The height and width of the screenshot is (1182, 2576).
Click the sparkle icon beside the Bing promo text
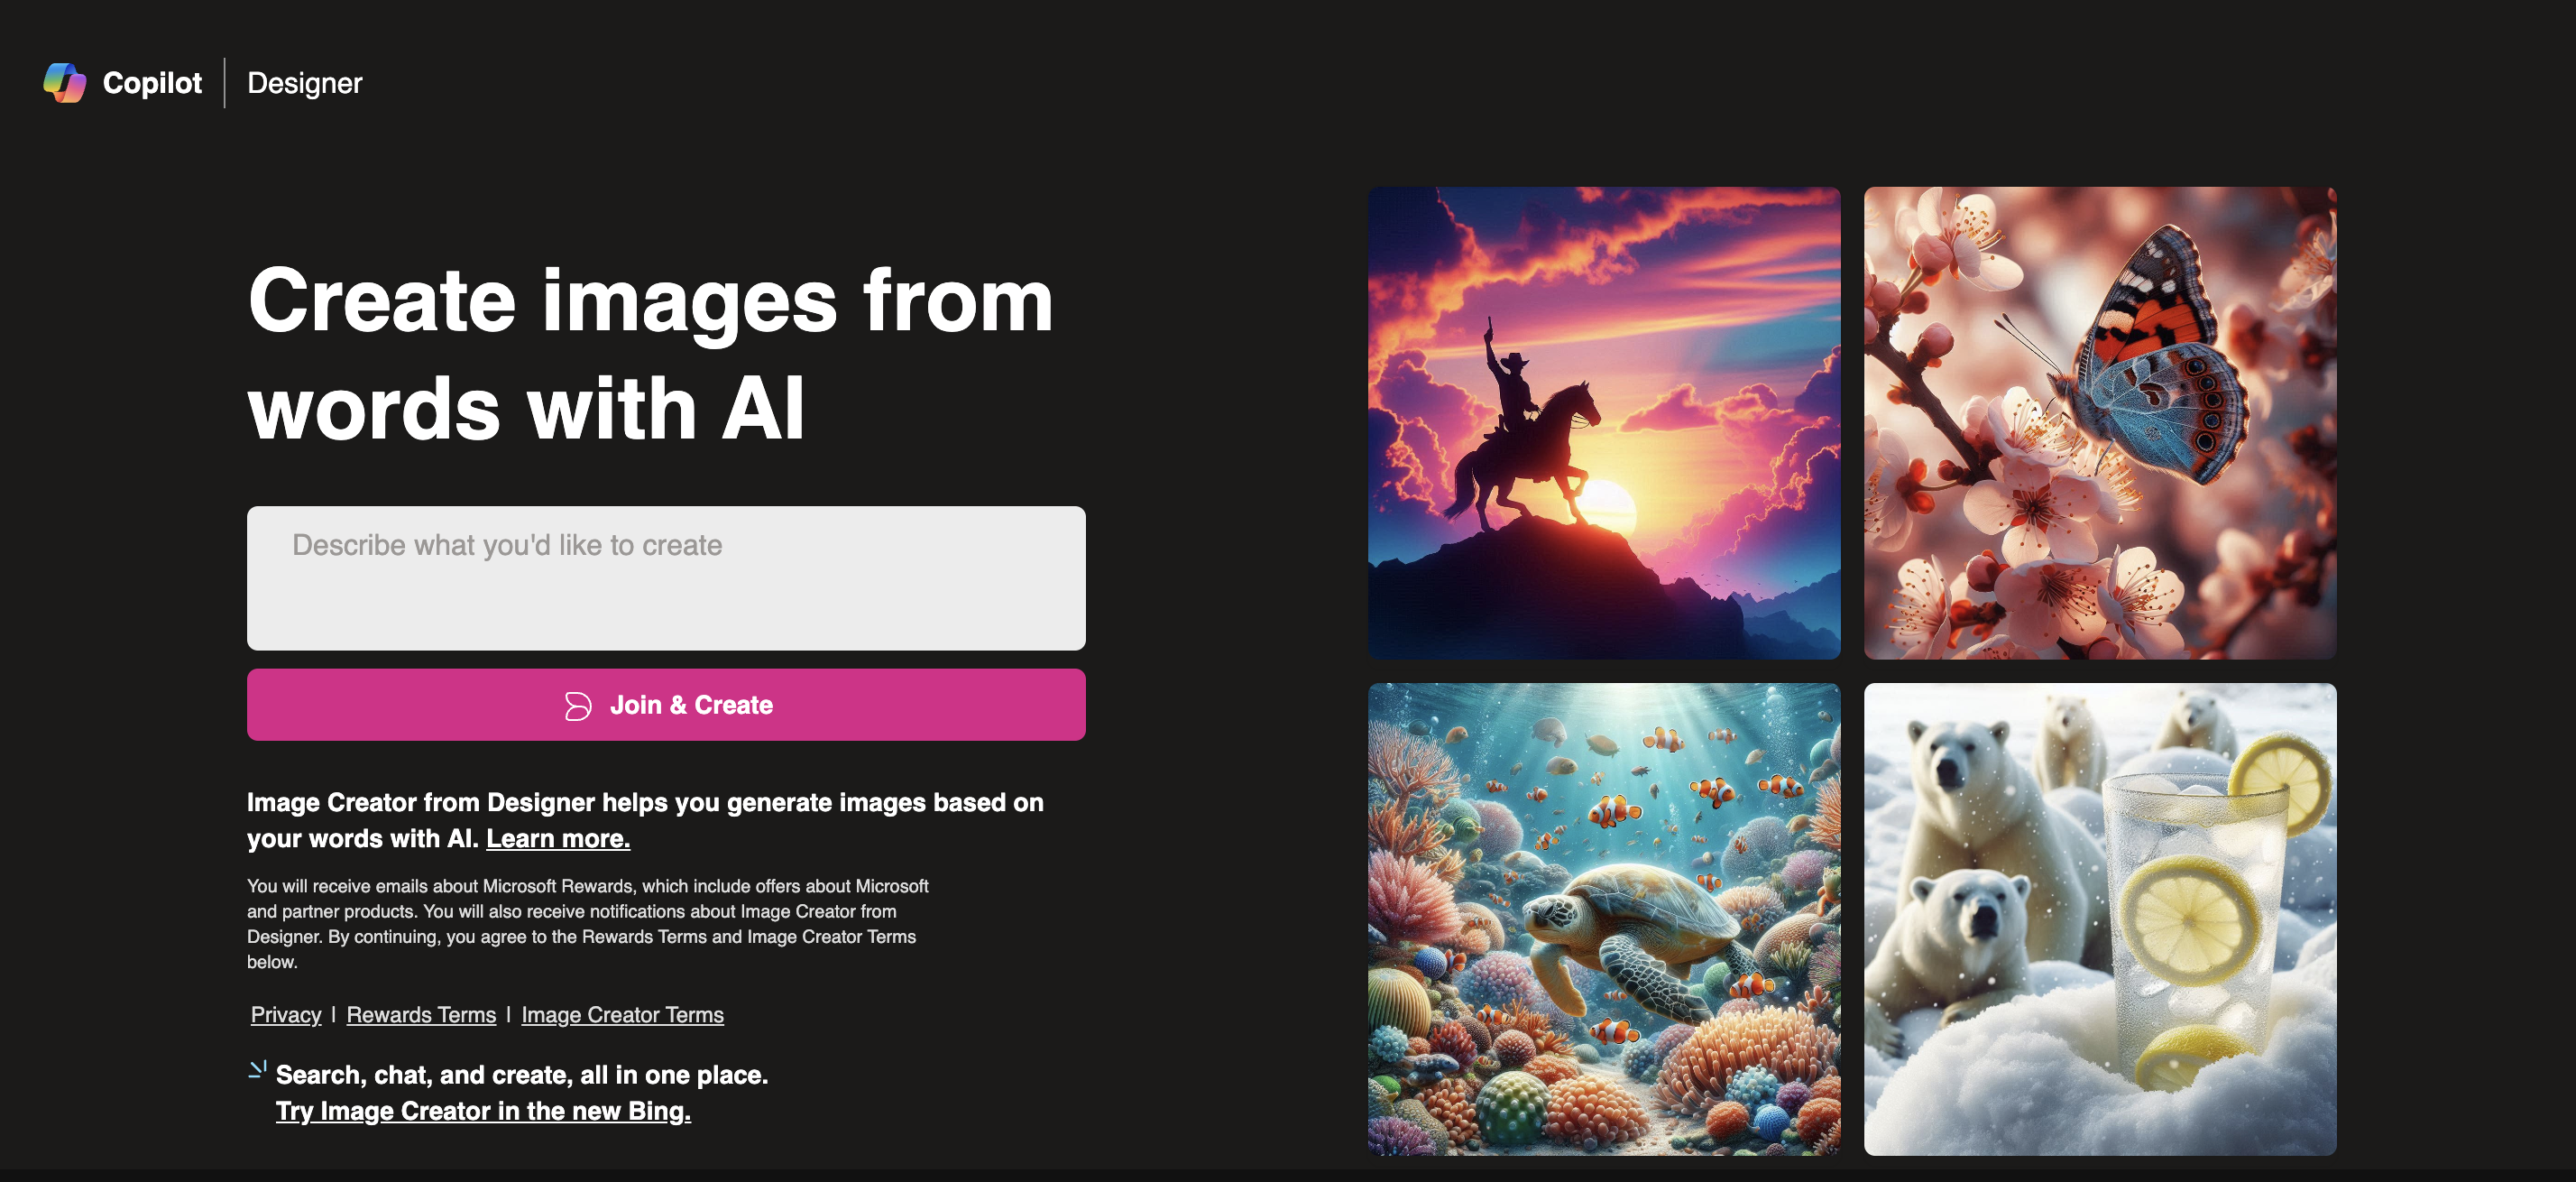pyautogui.click(x=257, y=1072)
